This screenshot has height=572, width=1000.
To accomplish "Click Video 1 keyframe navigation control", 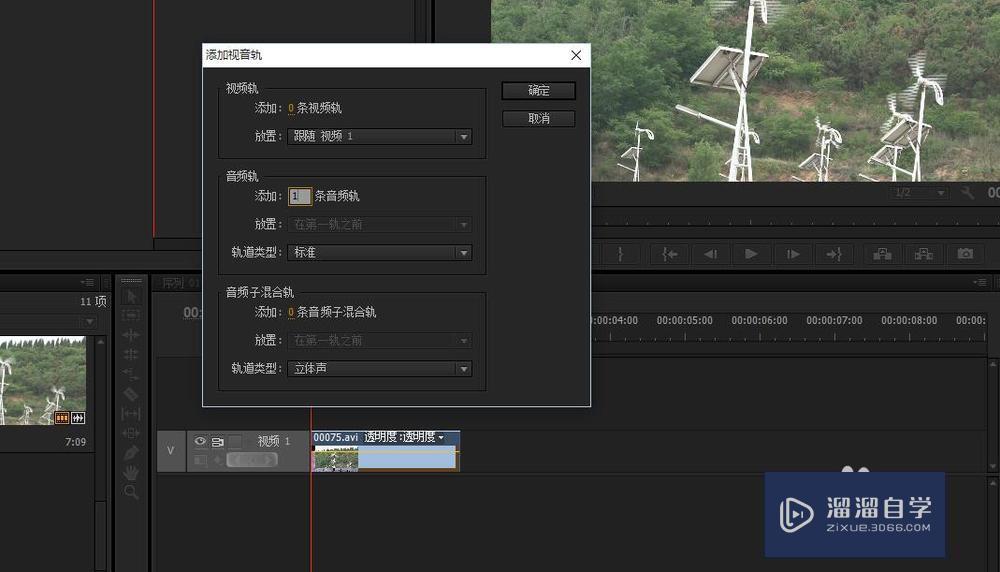I will point(252,459).
